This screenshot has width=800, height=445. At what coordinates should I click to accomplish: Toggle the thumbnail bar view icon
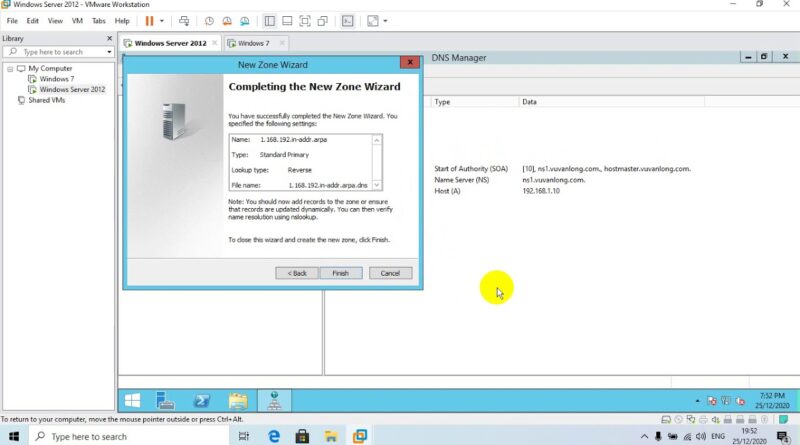point(287,21)
